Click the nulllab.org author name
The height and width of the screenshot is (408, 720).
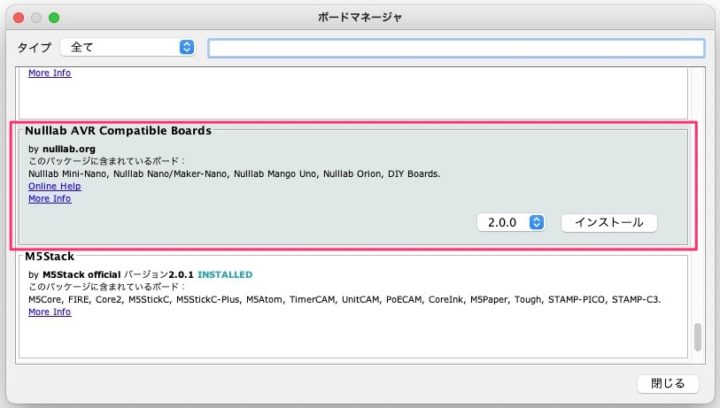click(x=69, y=148)
